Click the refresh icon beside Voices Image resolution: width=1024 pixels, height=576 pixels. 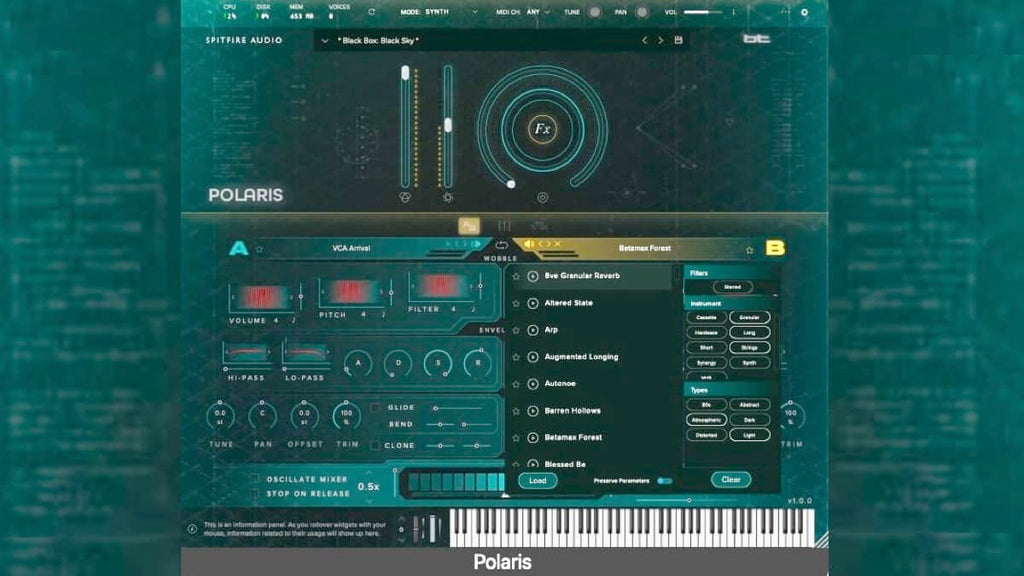click(372, 12)
